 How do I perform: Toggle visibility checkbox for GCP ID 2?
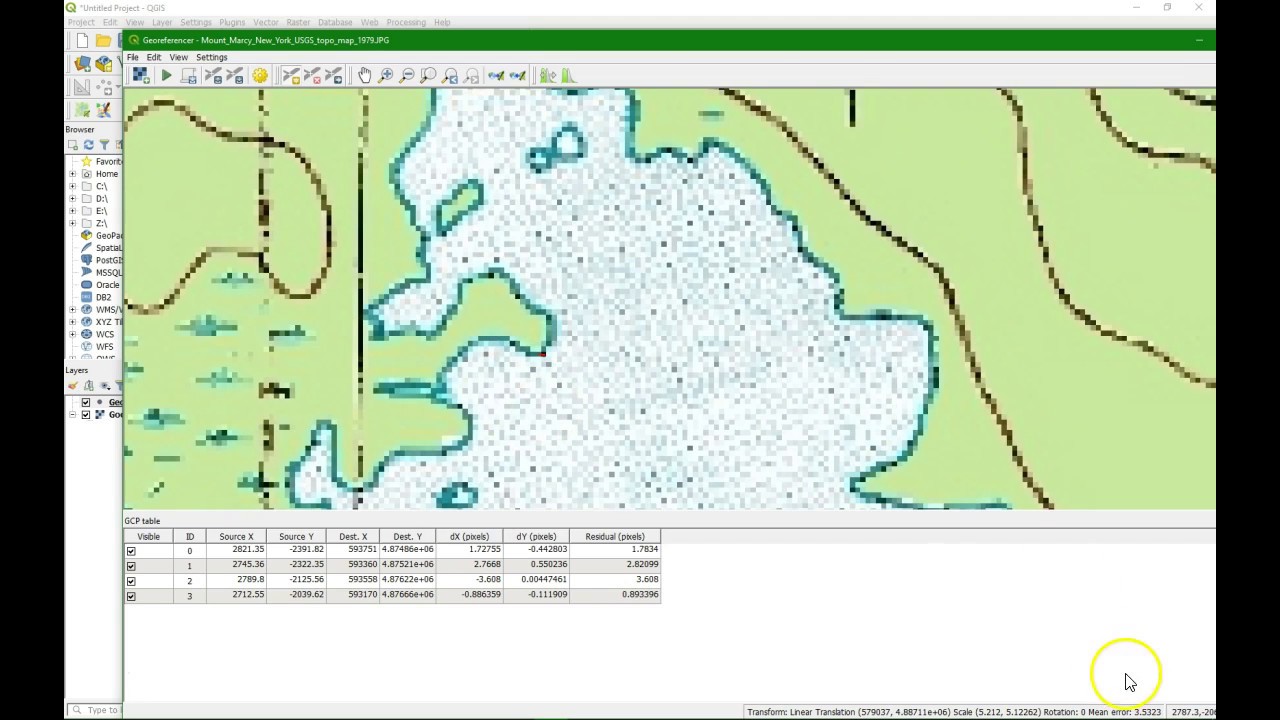coord(131,581)
